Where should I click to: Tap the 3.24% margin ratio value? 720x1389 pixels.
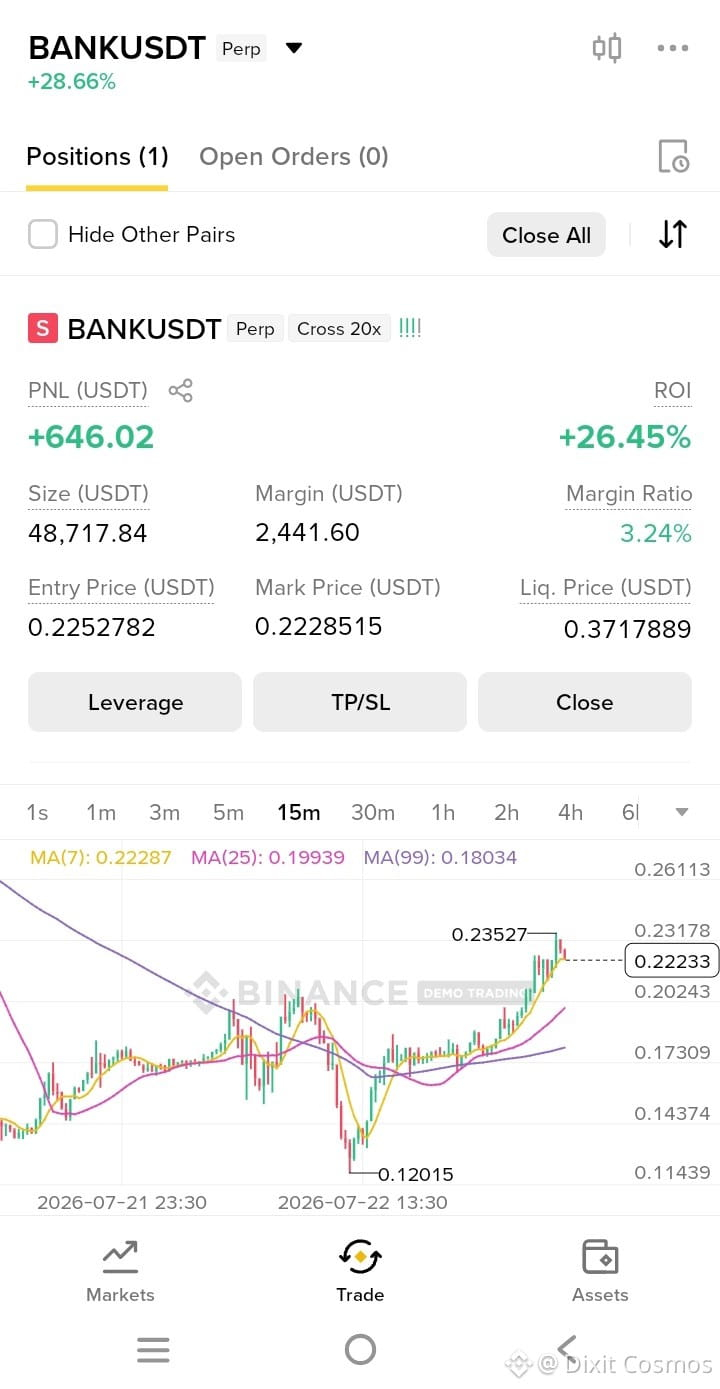click(656, 533)
